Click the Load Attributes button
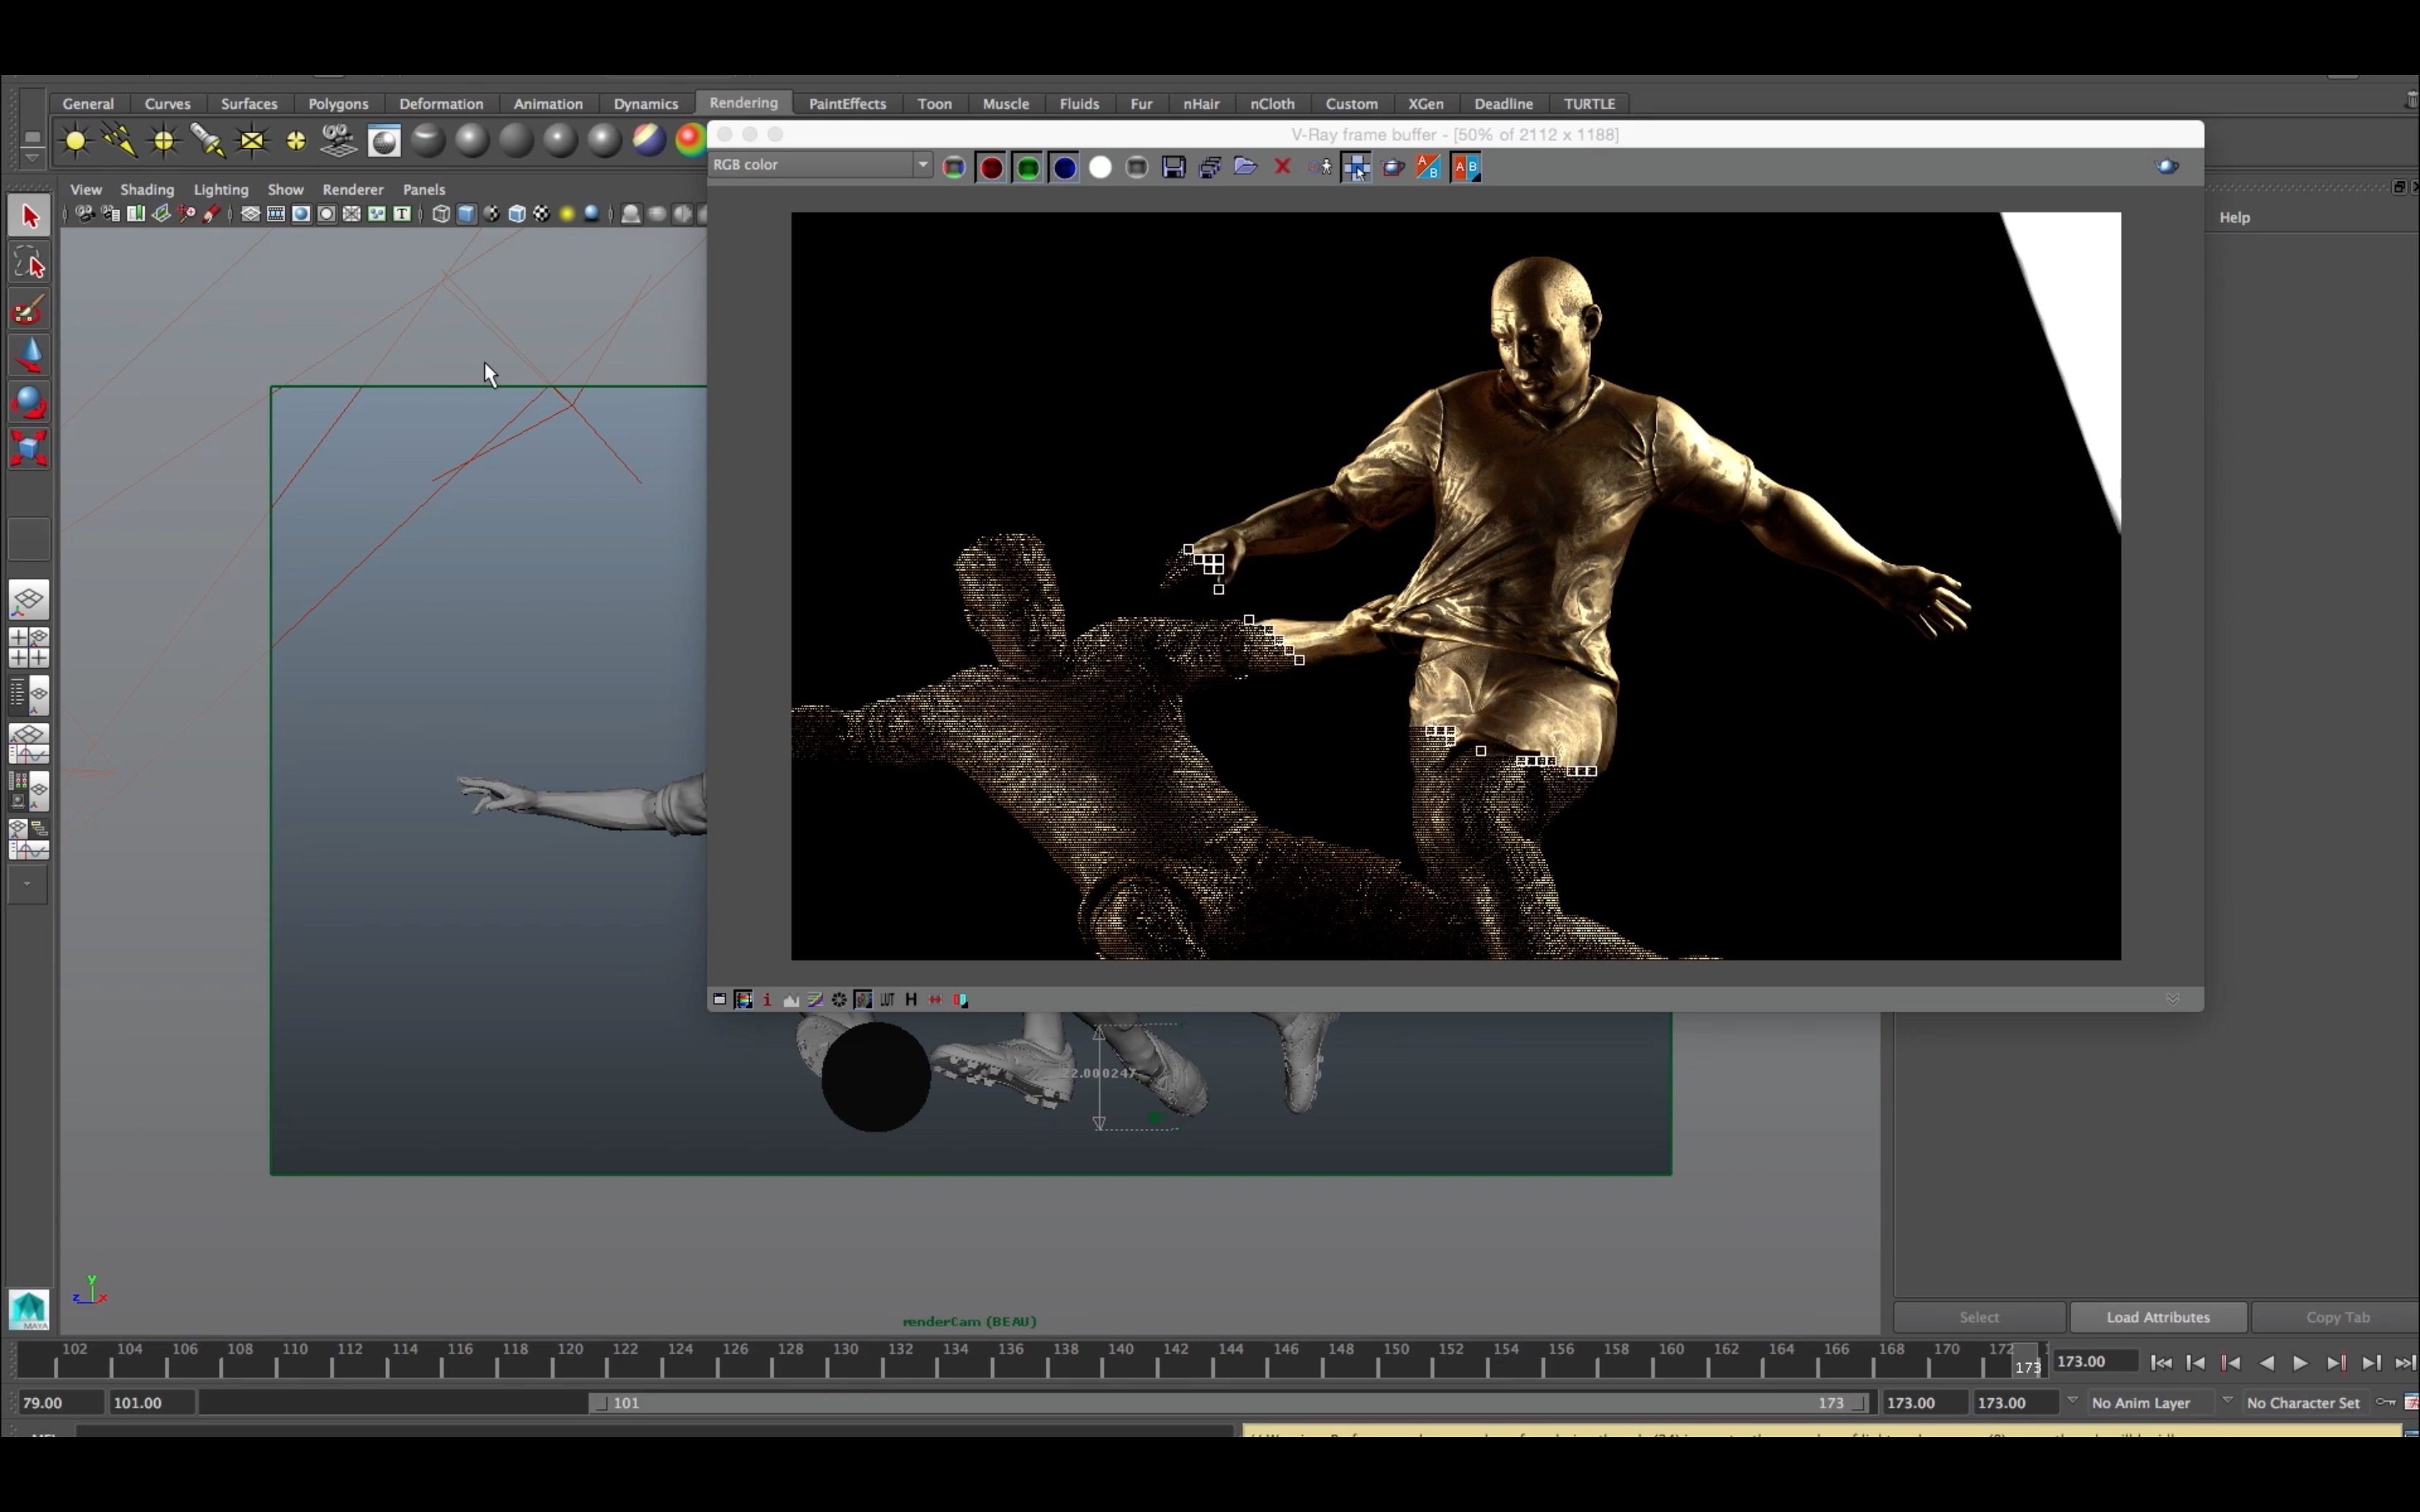 (x=2158, y=1317)
